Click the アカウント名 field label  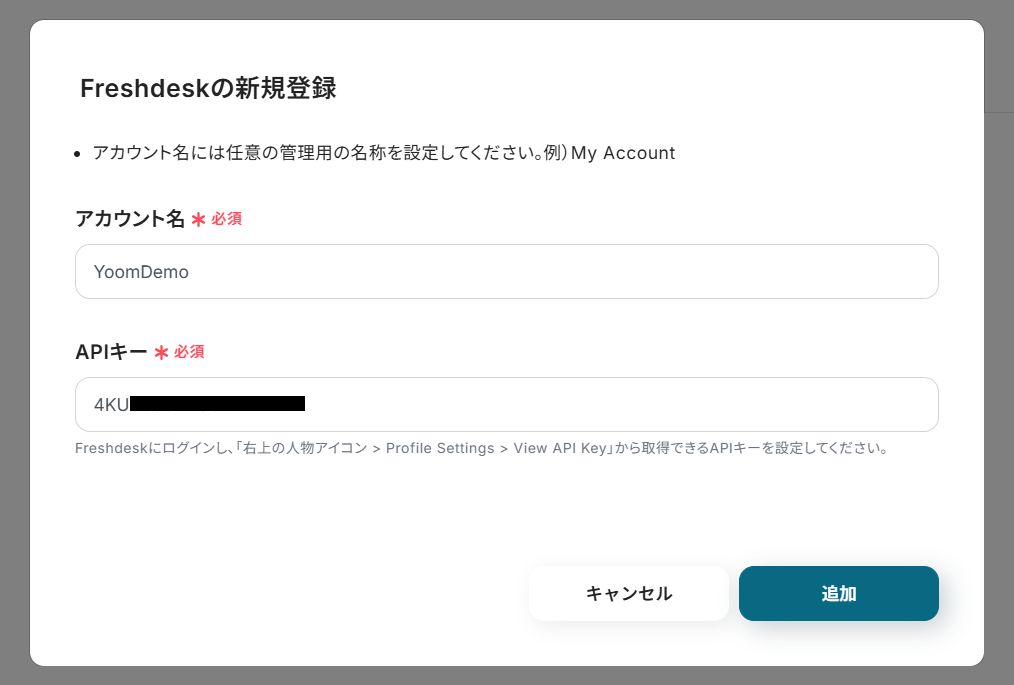[x=130, y=218]
